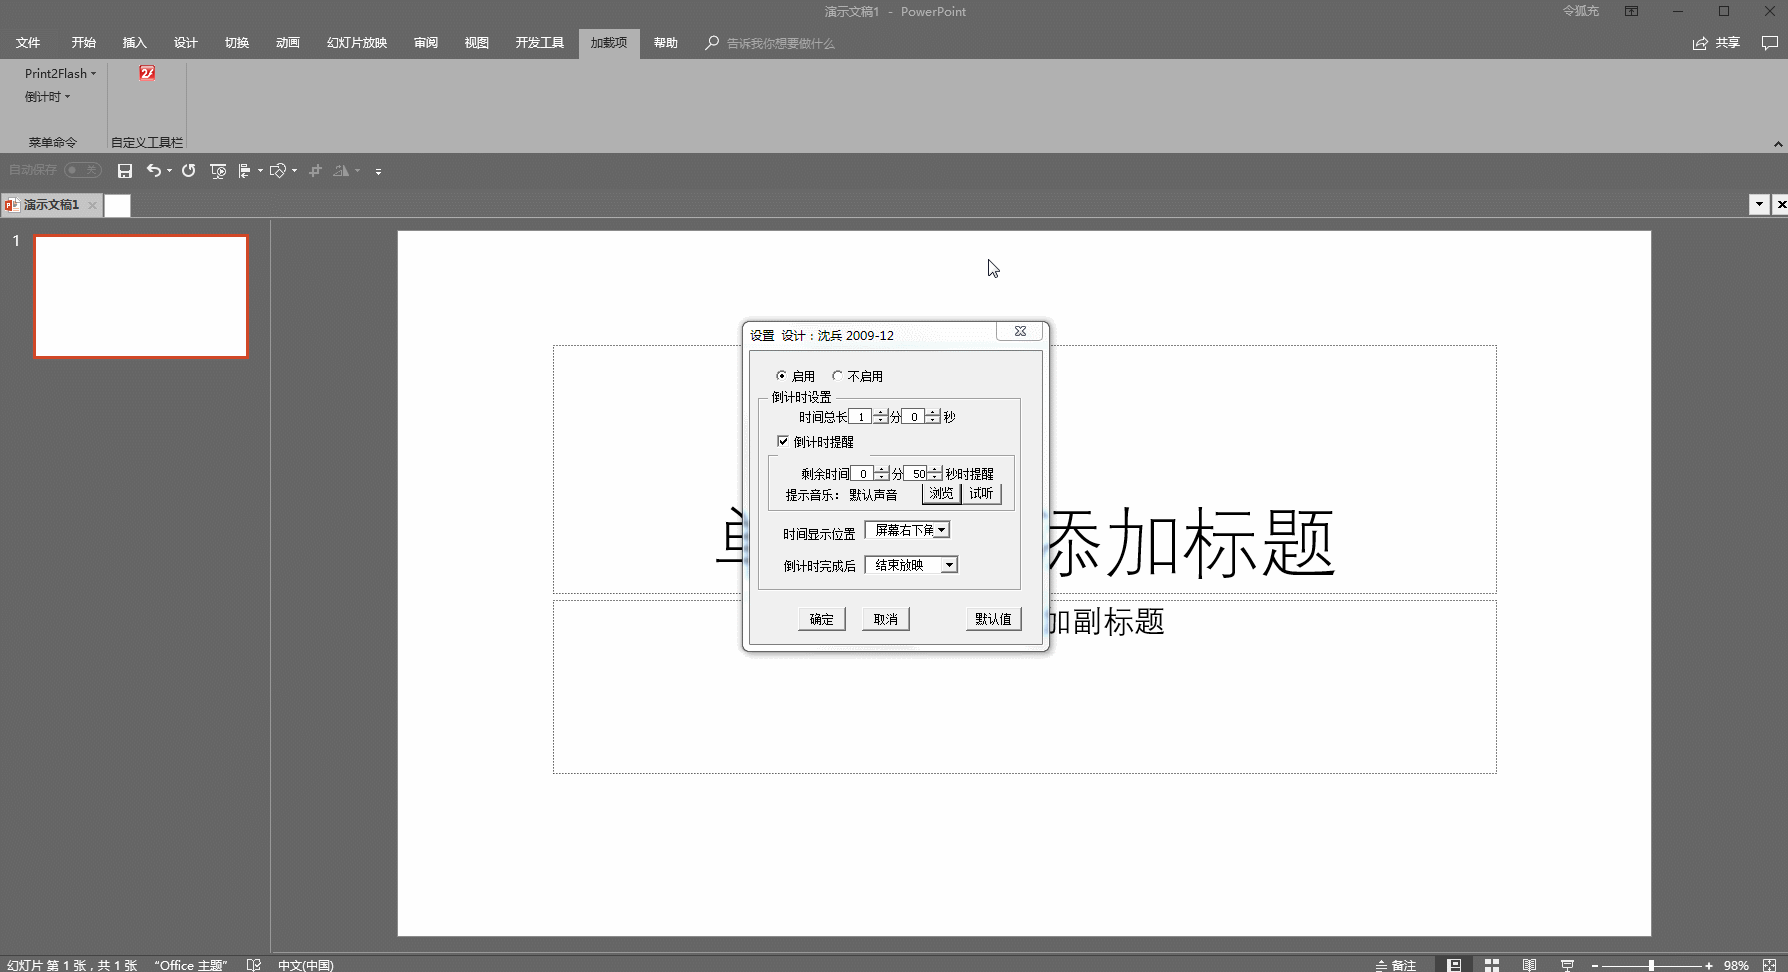
Task: Click the 浏览 button for prompt sound
Action: [x=939, y=493]
